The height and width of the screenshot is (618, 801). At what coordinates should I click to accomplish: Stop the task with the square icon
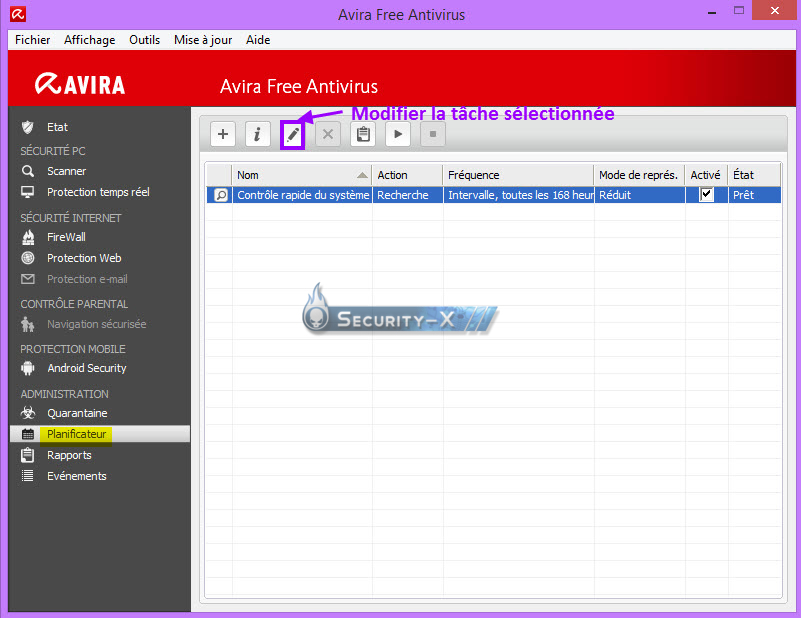coord(433,134)
